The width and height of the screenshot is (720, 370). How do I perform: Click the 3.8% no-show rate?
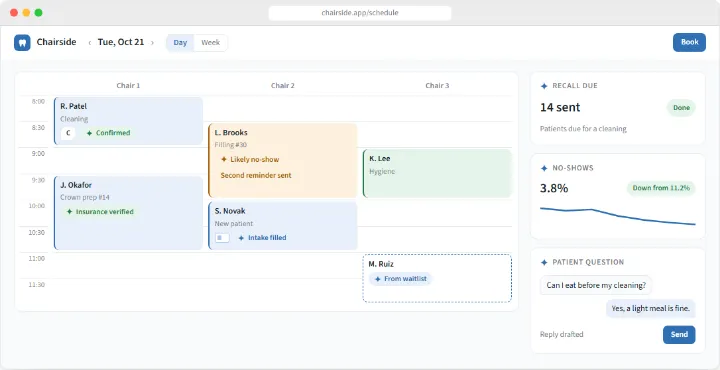554,188
